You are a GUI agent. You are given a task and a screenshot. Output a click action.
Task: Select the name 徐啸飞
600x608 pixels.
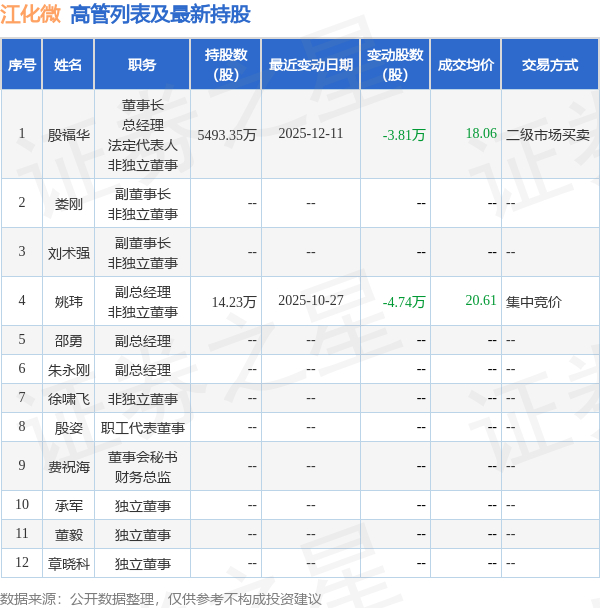69,399
